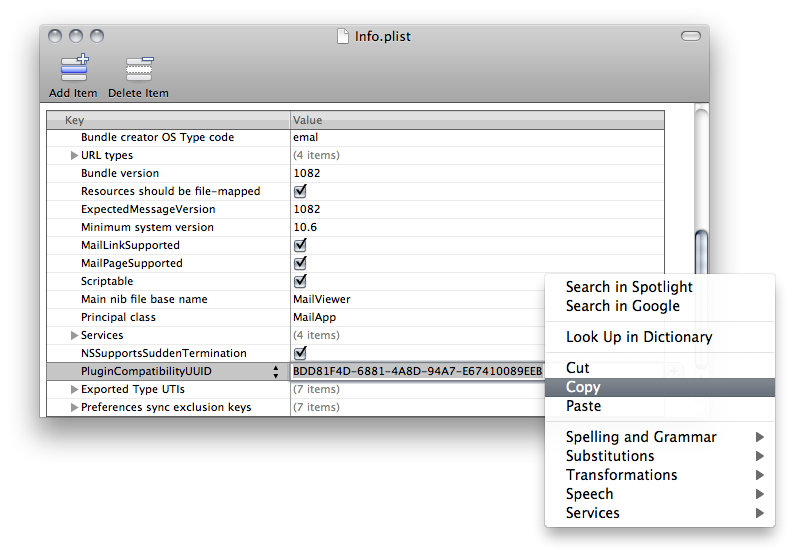
Task: Toggle the MailLinkSupported checkbox
Action: point(300,245)
